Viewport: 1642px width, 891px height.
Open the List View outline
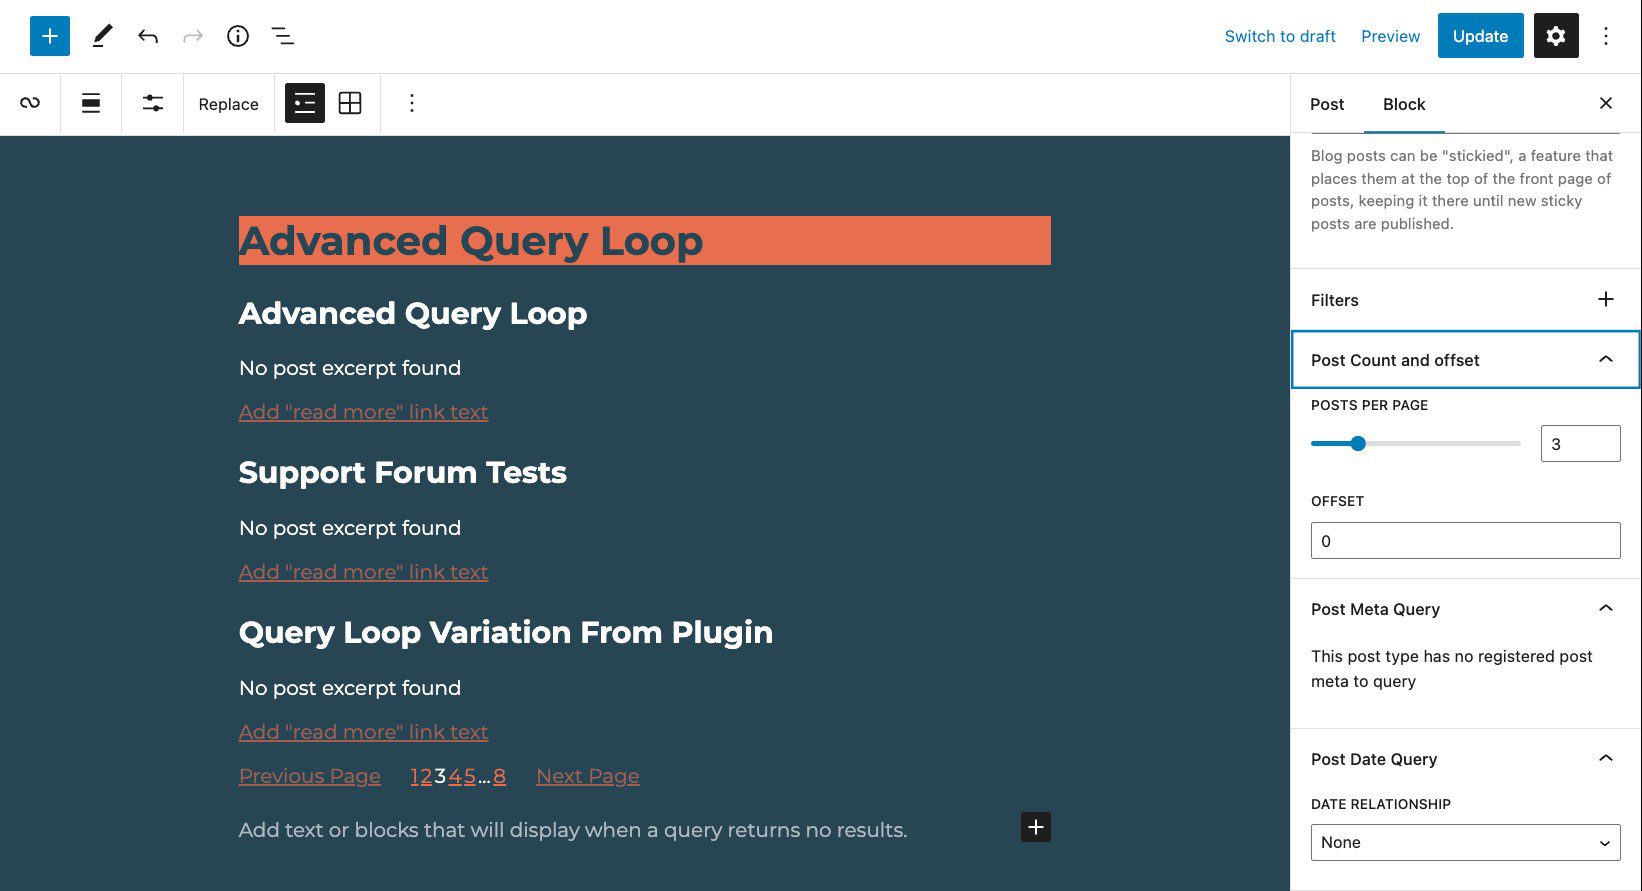pos(283,36)
